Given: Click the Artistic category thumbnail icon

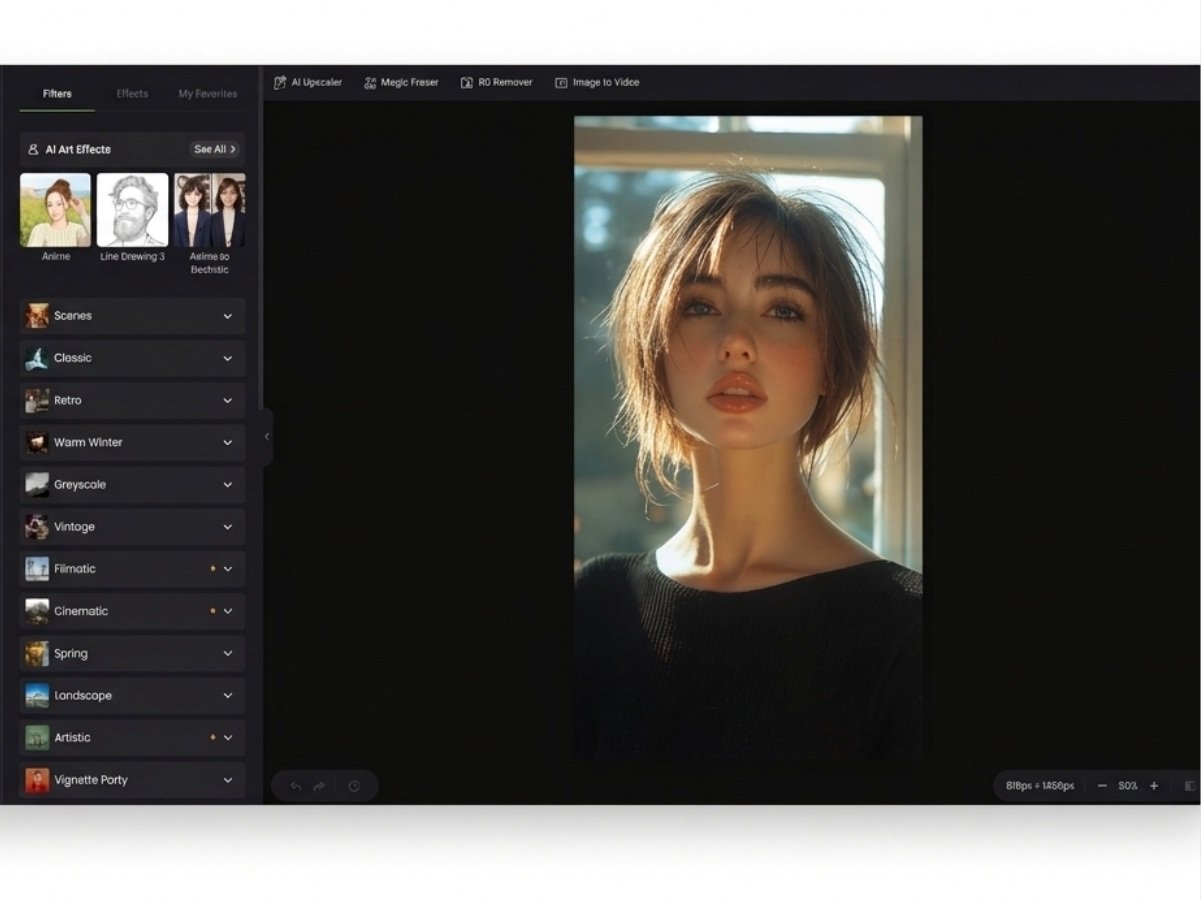Looking at the screenshot, I should (x=37, y=738).
